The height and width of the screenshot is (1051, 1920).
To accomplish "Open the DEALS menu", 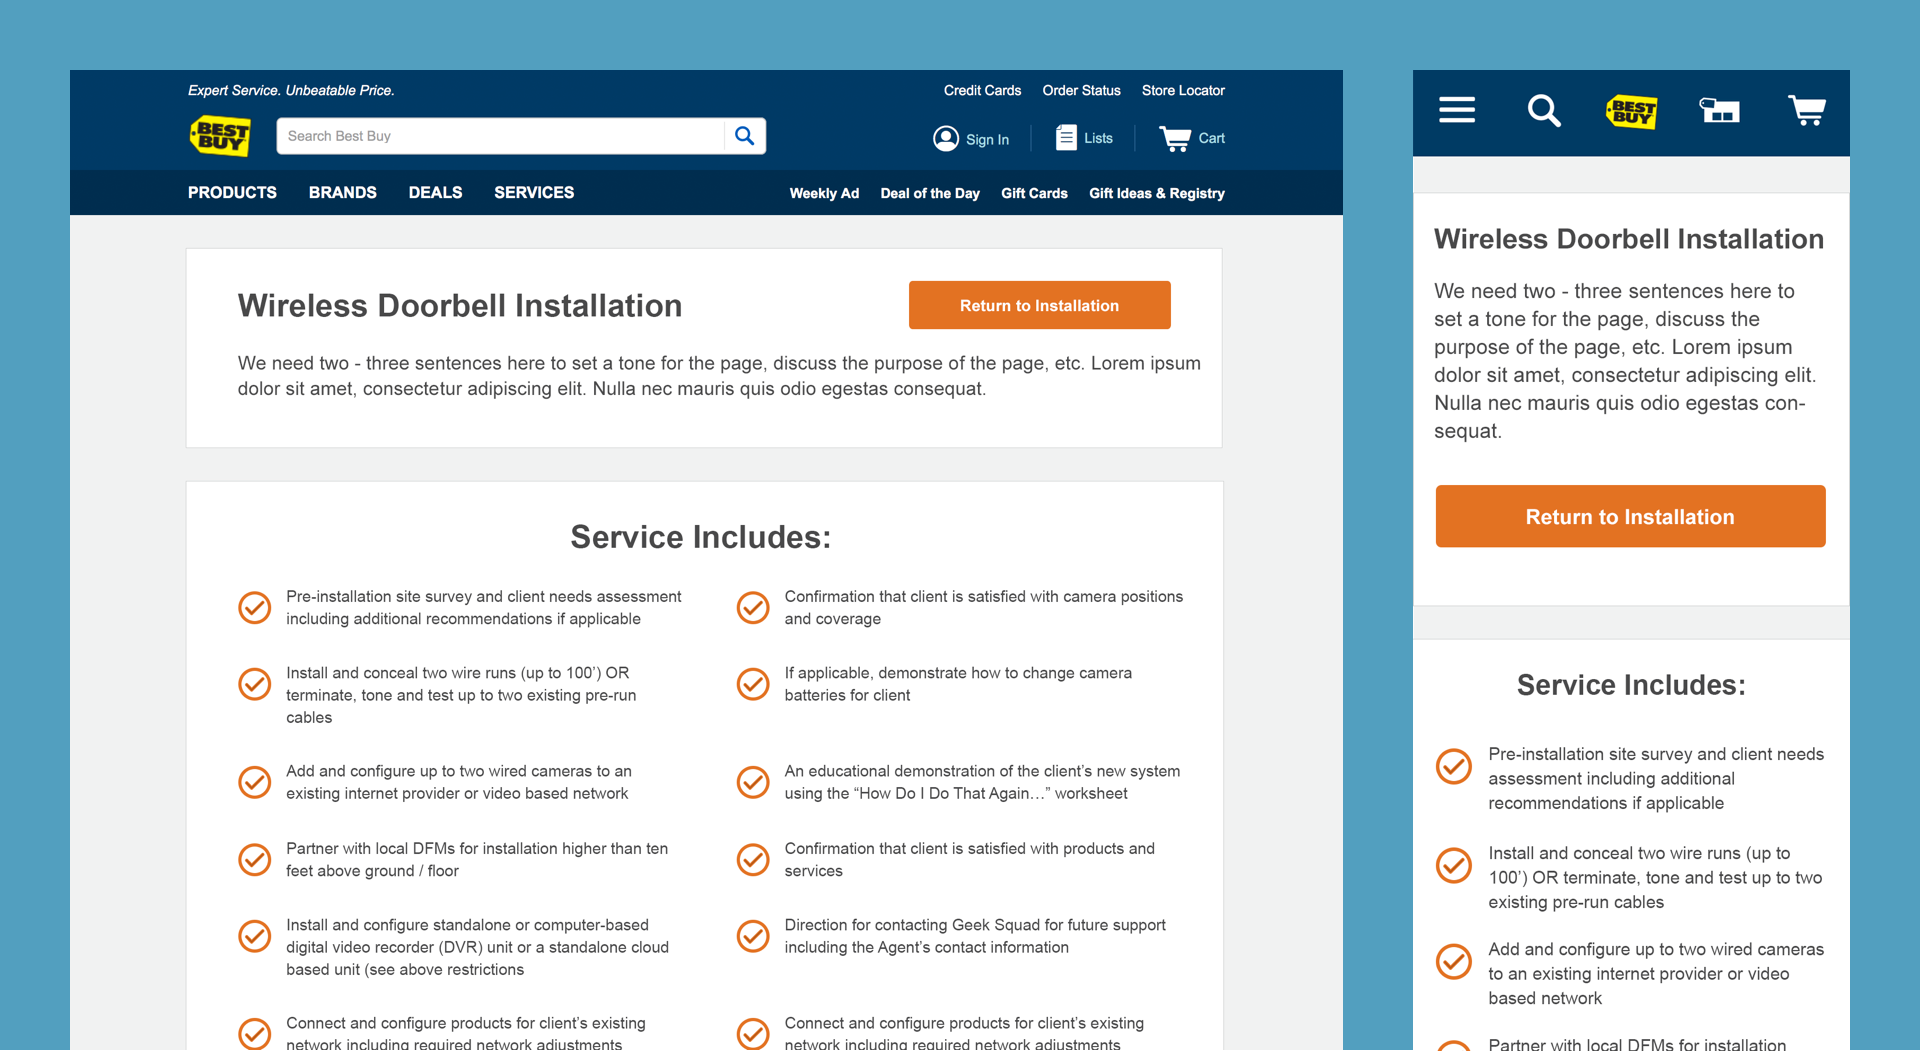I will [435, 192].
